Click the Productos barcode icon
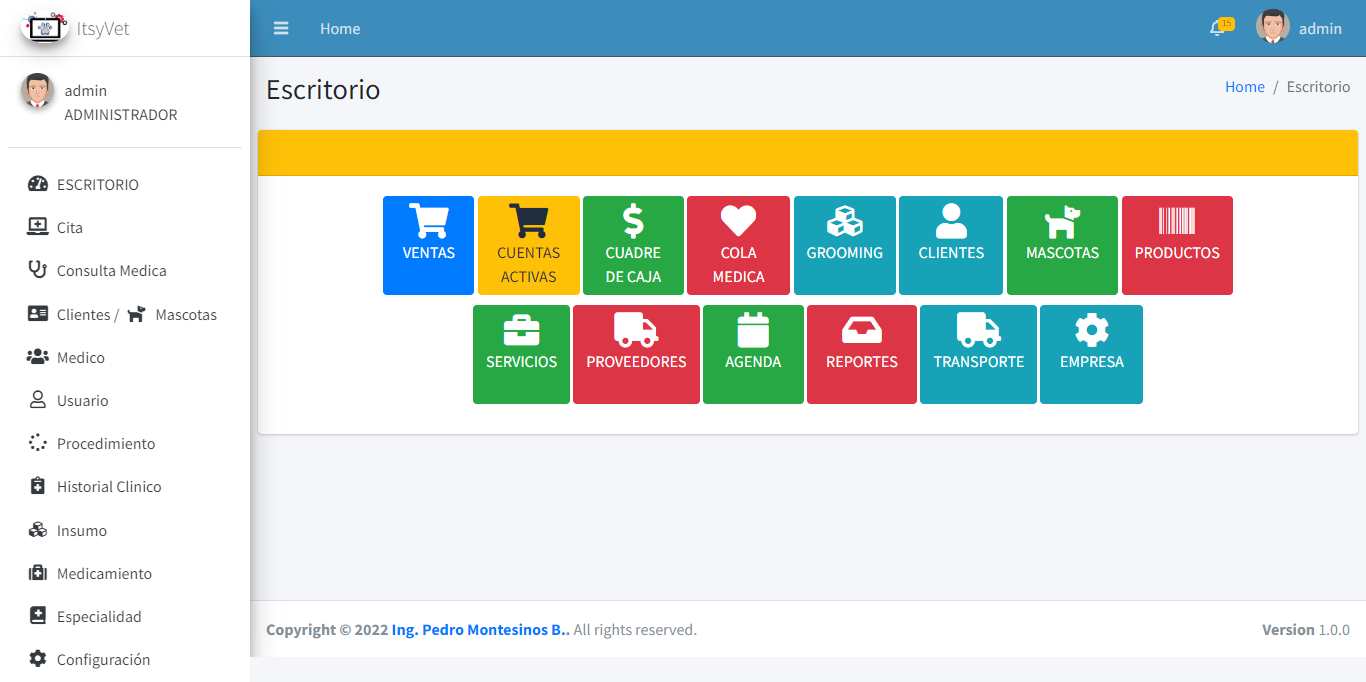 (1176, 220)
